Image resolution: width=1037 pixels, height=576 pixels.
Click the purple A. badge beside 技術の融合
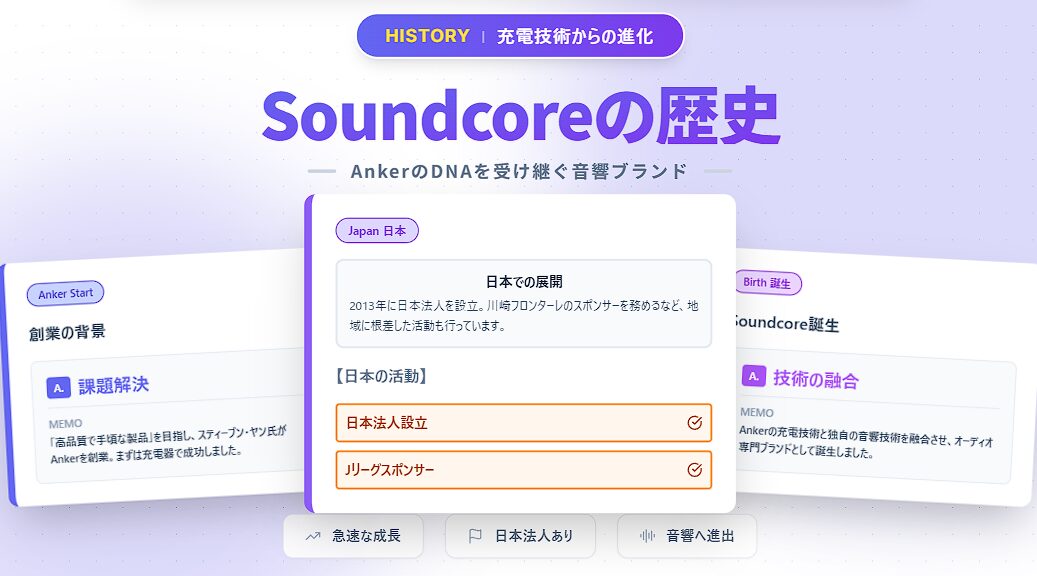pyautogui.click(x=753, y=376)
